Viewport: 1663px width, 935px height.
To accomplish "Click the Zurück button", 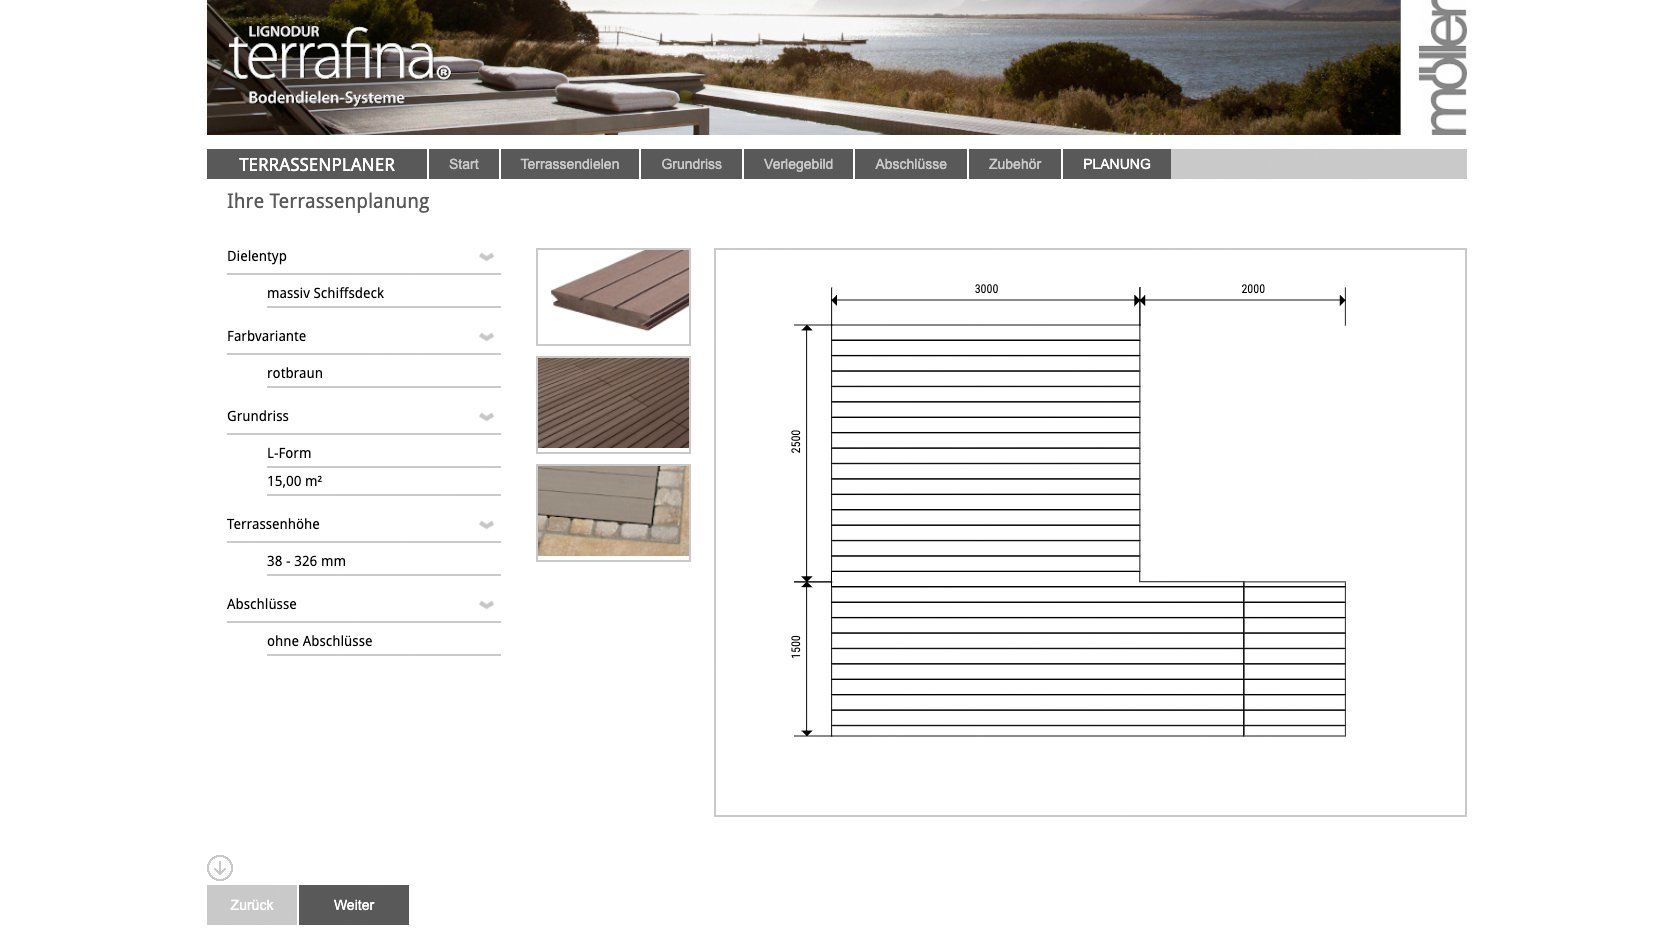I will pyautogui.click(x=251, y=905).
